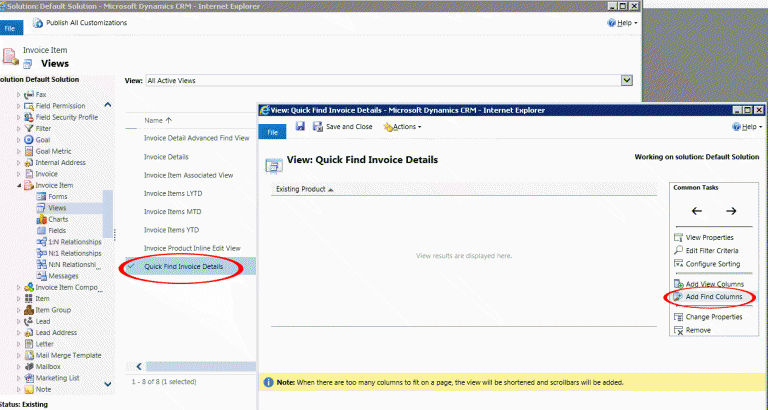Select the Quick Find Invoice Details row
The width and height of the screenshot is (768, 410).
point(191,266)
